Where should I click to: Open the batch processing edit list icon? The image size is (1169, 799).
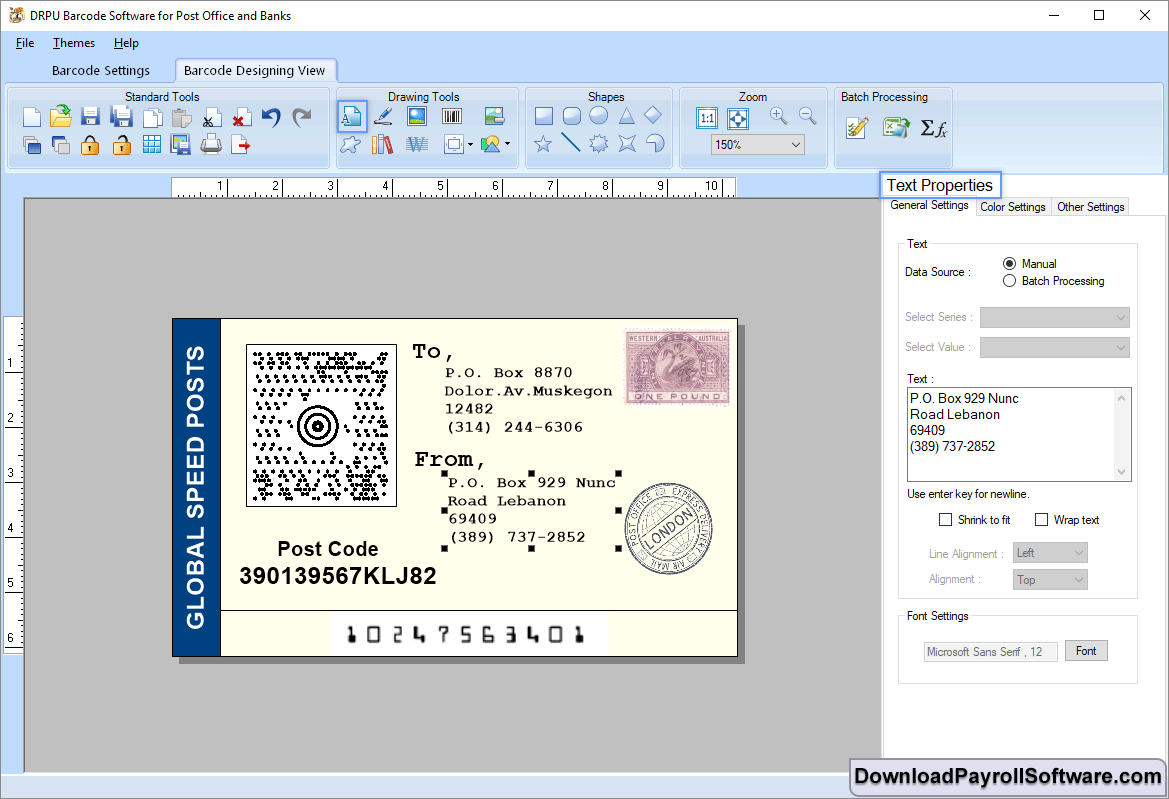click(x=857, y=128)
